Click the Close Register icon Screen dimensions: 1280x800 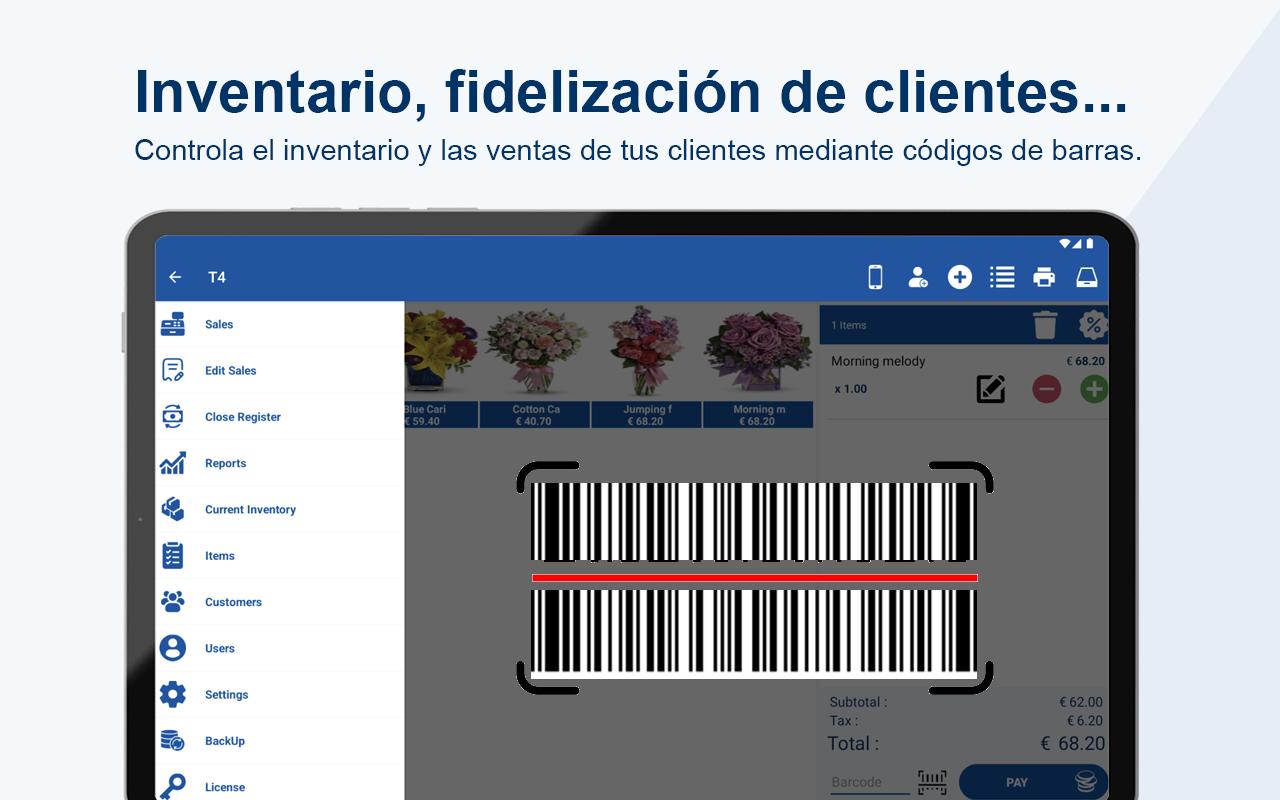(173, 417)
